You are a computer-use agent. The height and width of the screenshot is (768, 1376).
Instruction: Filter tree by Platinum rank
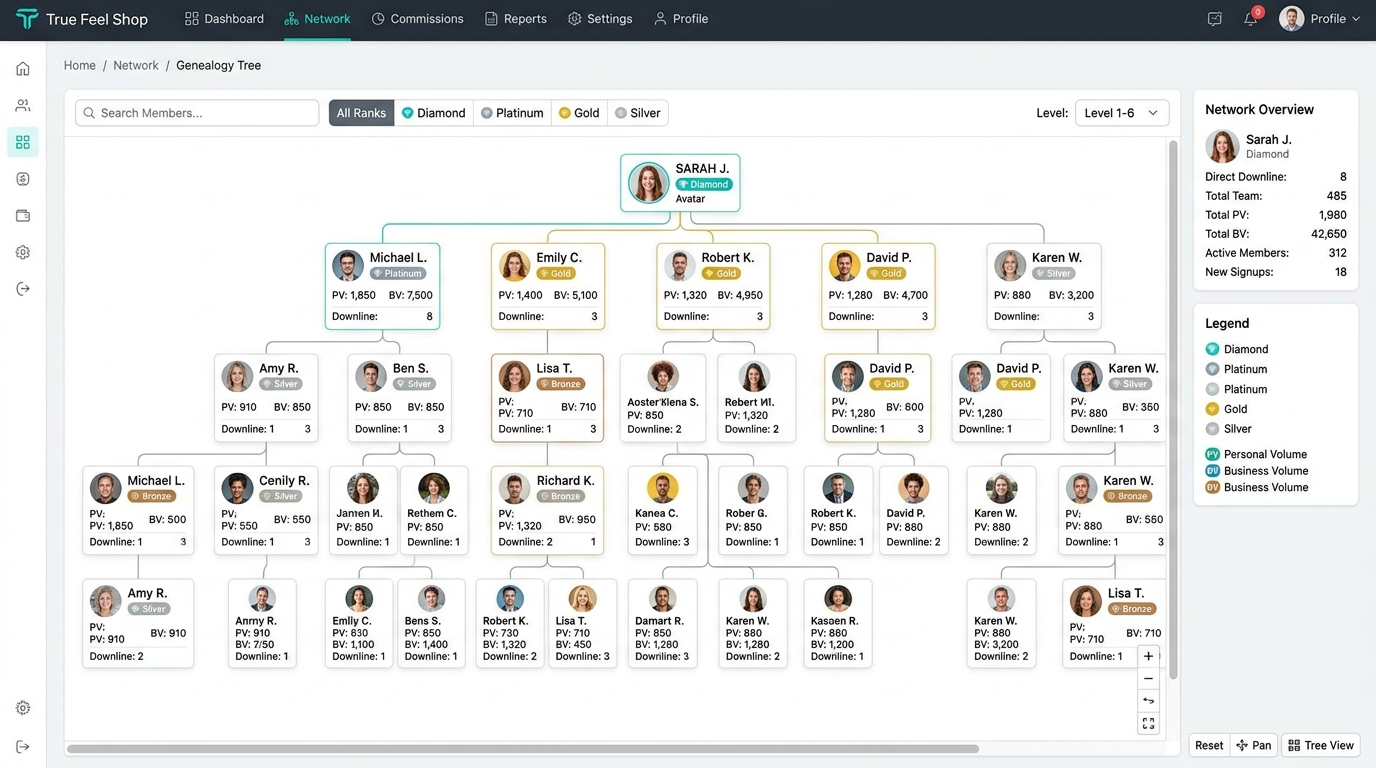pos(512,113)
